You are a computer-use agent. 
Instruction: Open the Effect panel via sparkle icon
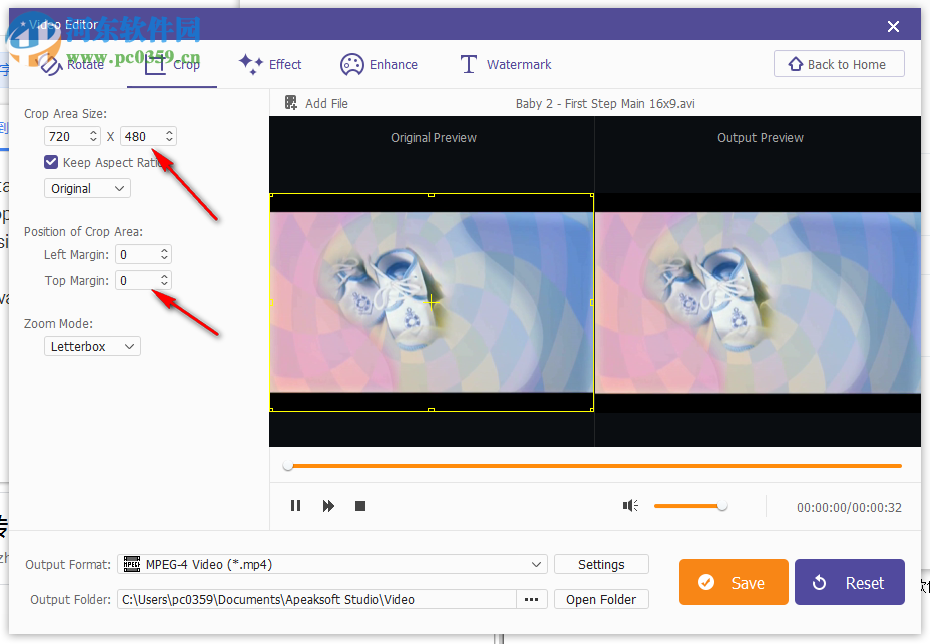(250, 64)
